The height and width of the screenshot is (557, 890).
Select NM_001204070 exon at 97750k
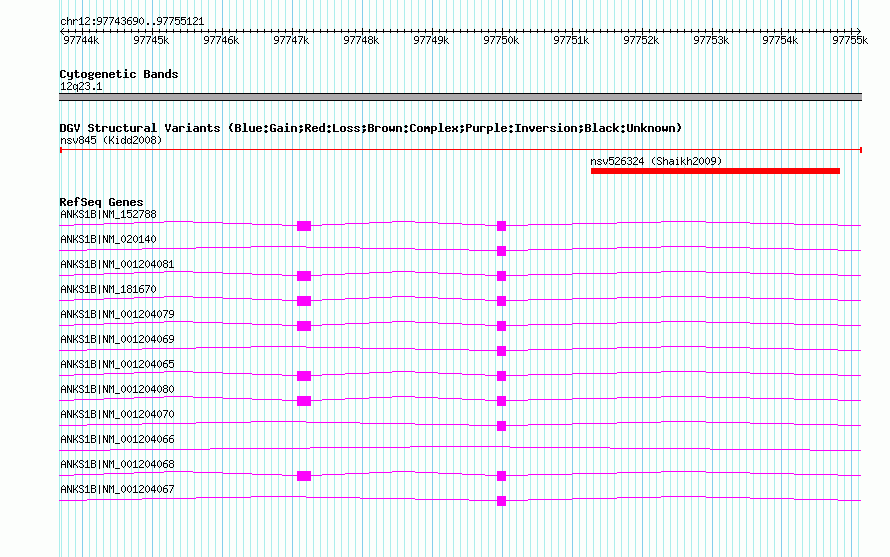(x=501, y=426)
